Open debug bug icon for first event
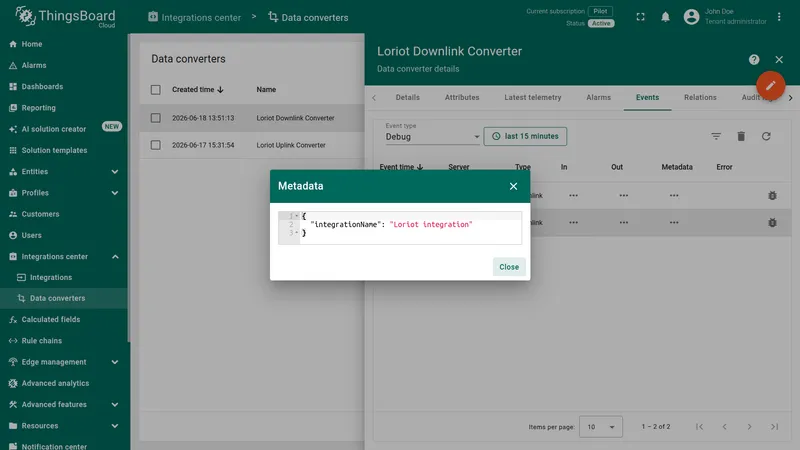Screen dimensions: 800x450 pos(772,195)
